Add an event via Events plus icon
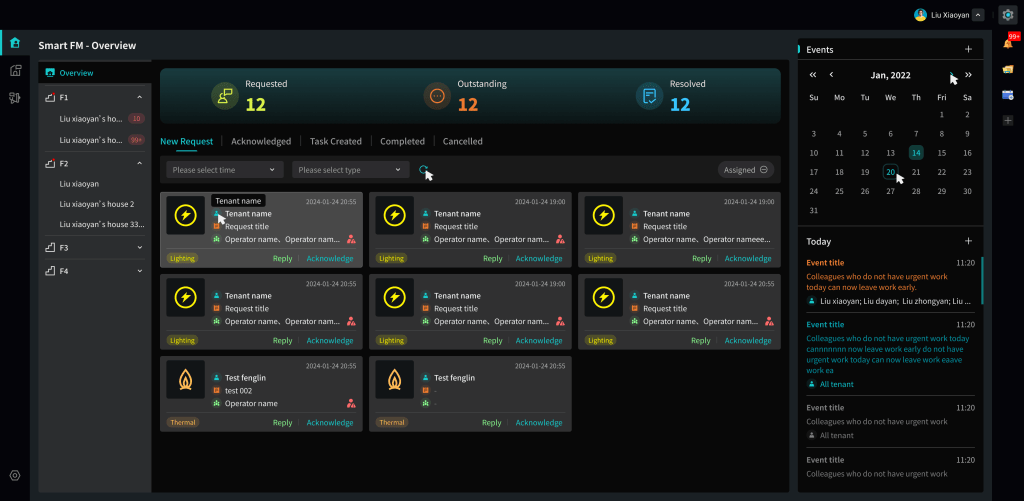The image size is (1024, 501). click(x=968, y=49)
